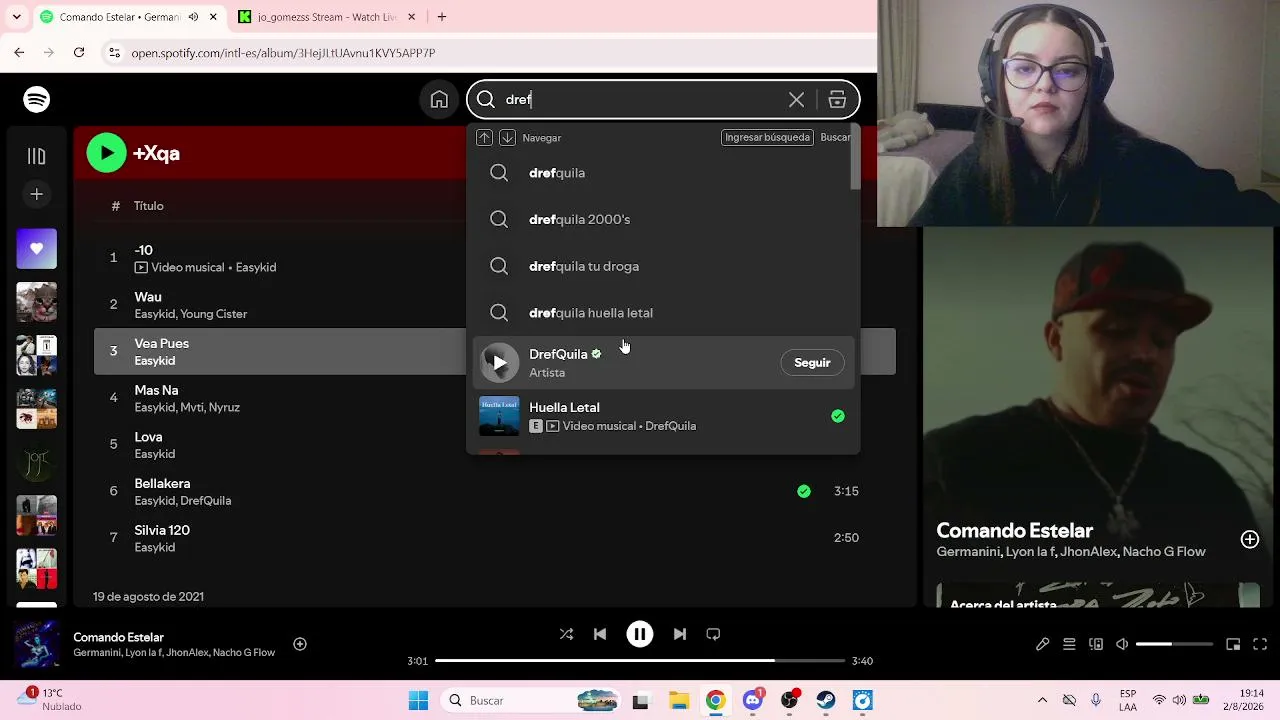The width and height of the screenshot is (1280, 720).
Task: Add current song to Liked Songs in player bar
Action: click(300, 644)
